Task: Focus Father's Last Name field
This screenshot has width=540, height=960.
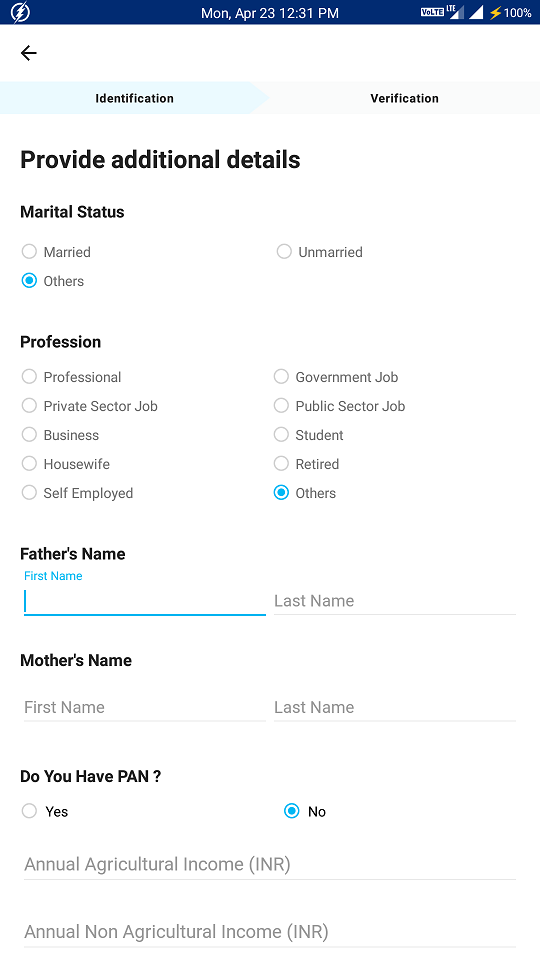Action: point(395,601)
